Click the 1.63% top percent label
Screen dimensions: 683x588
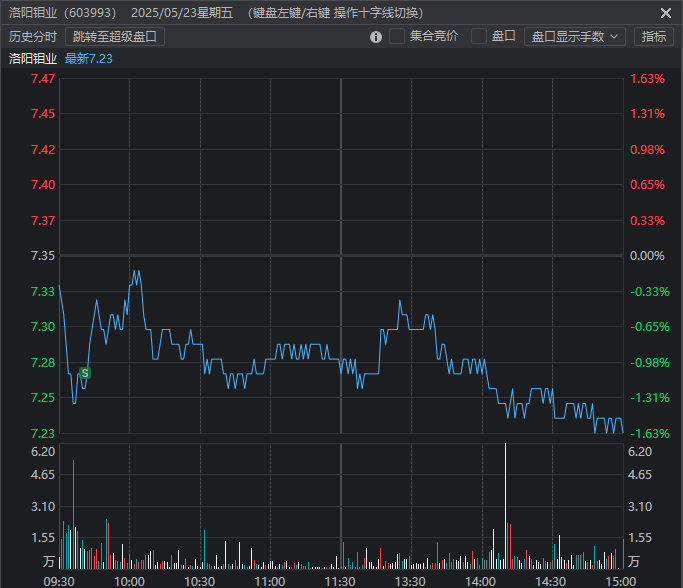click(x=647, y=79)
